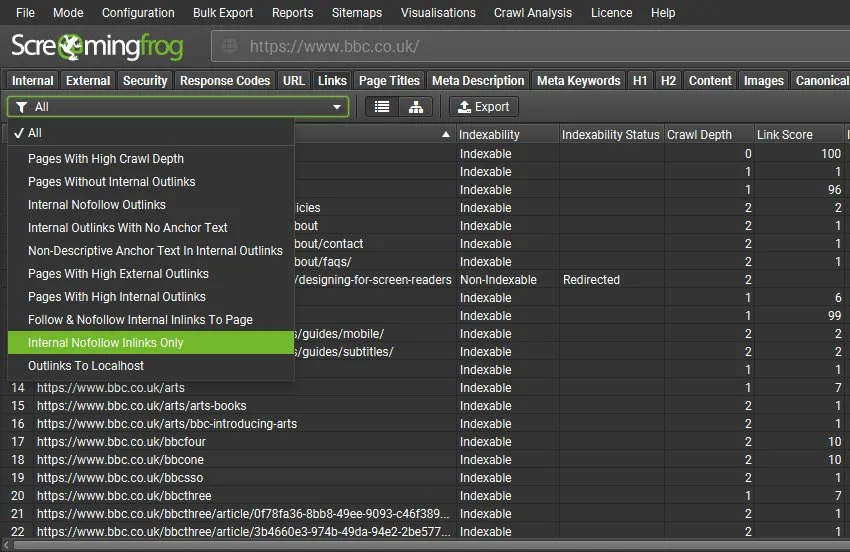The height and width of the screenshot is (552, 850).
Task: Click the filter funnel icon
Action: (22, 107)
